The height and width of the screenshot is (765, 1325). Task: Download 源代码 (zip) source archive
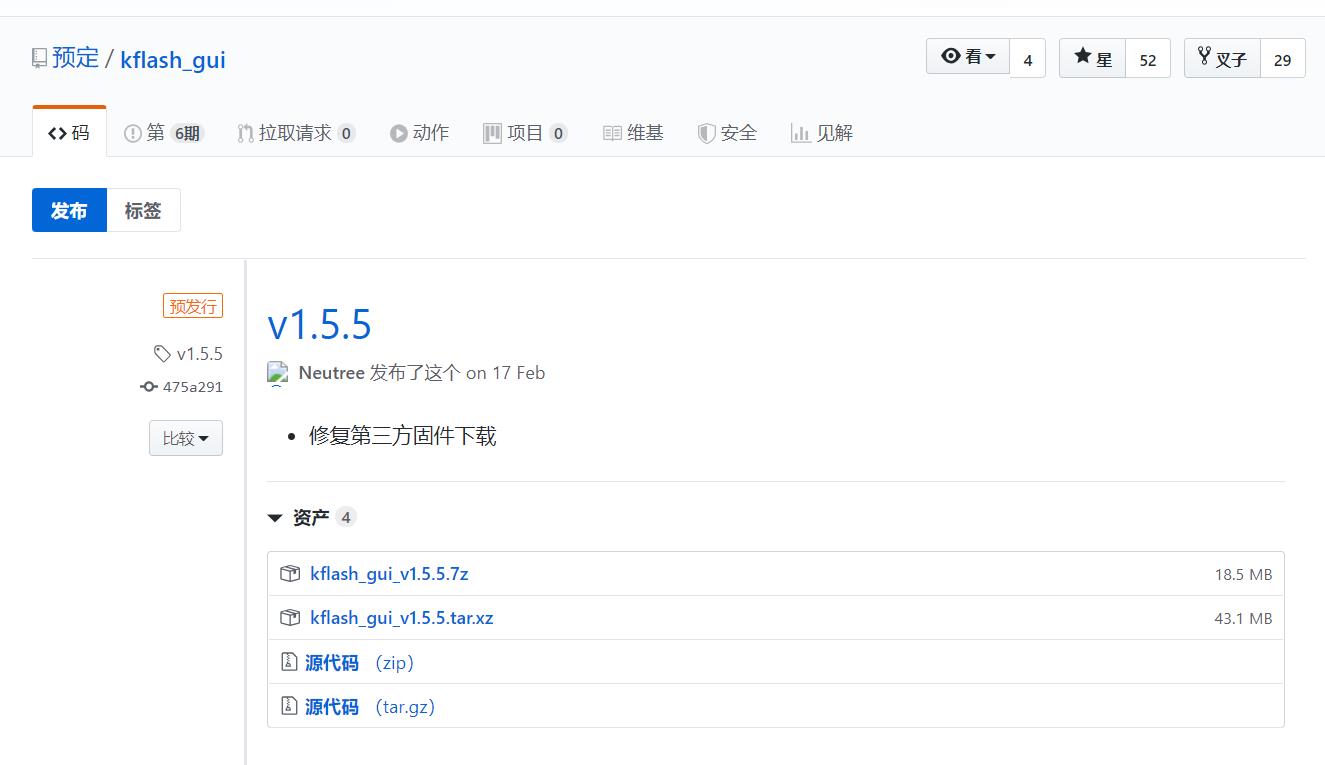coord(359,663)
